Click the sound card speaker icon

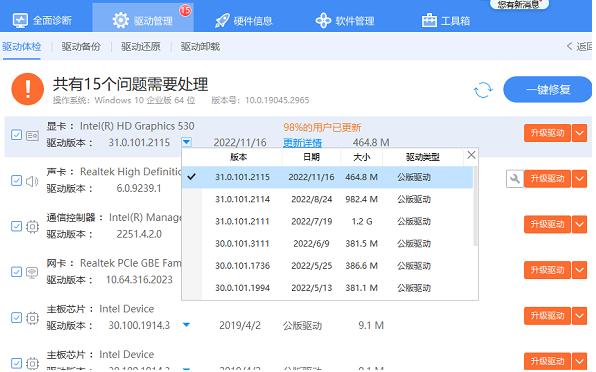(32, 181)
